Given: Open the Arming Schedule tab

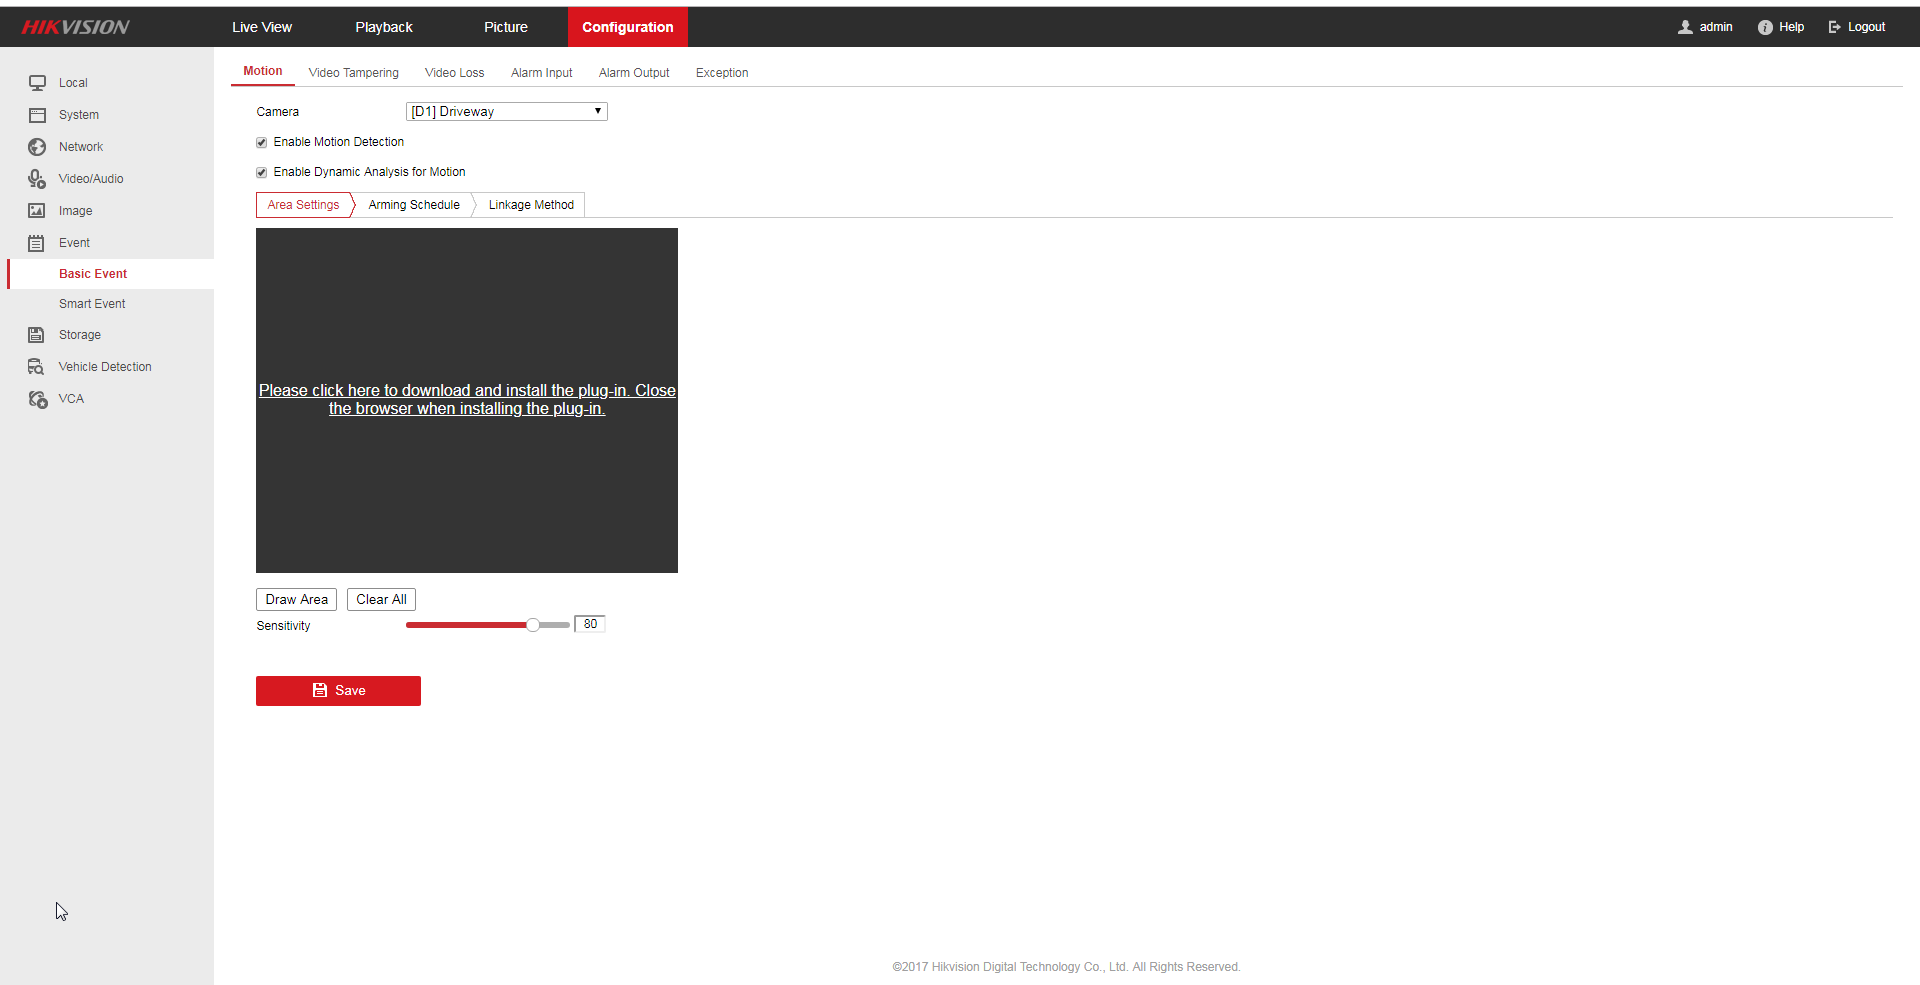Looking at the screenshot, I should pos(414,205).
